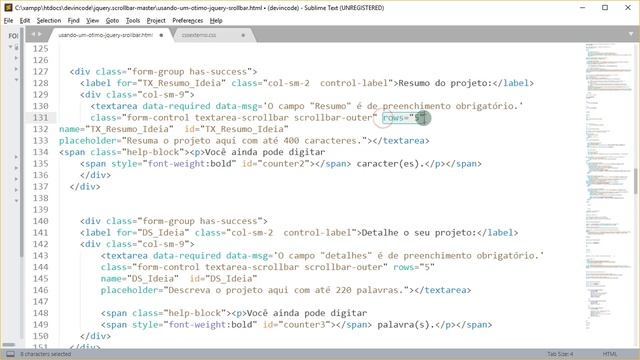Close the .css tab via its unsaved dot

point(243,35)
